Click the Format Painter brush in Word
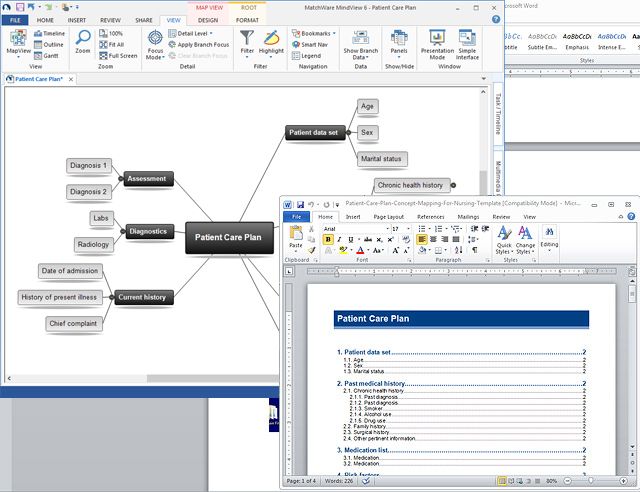This screenshot has width=640, height=492. (x=311, y=250)
